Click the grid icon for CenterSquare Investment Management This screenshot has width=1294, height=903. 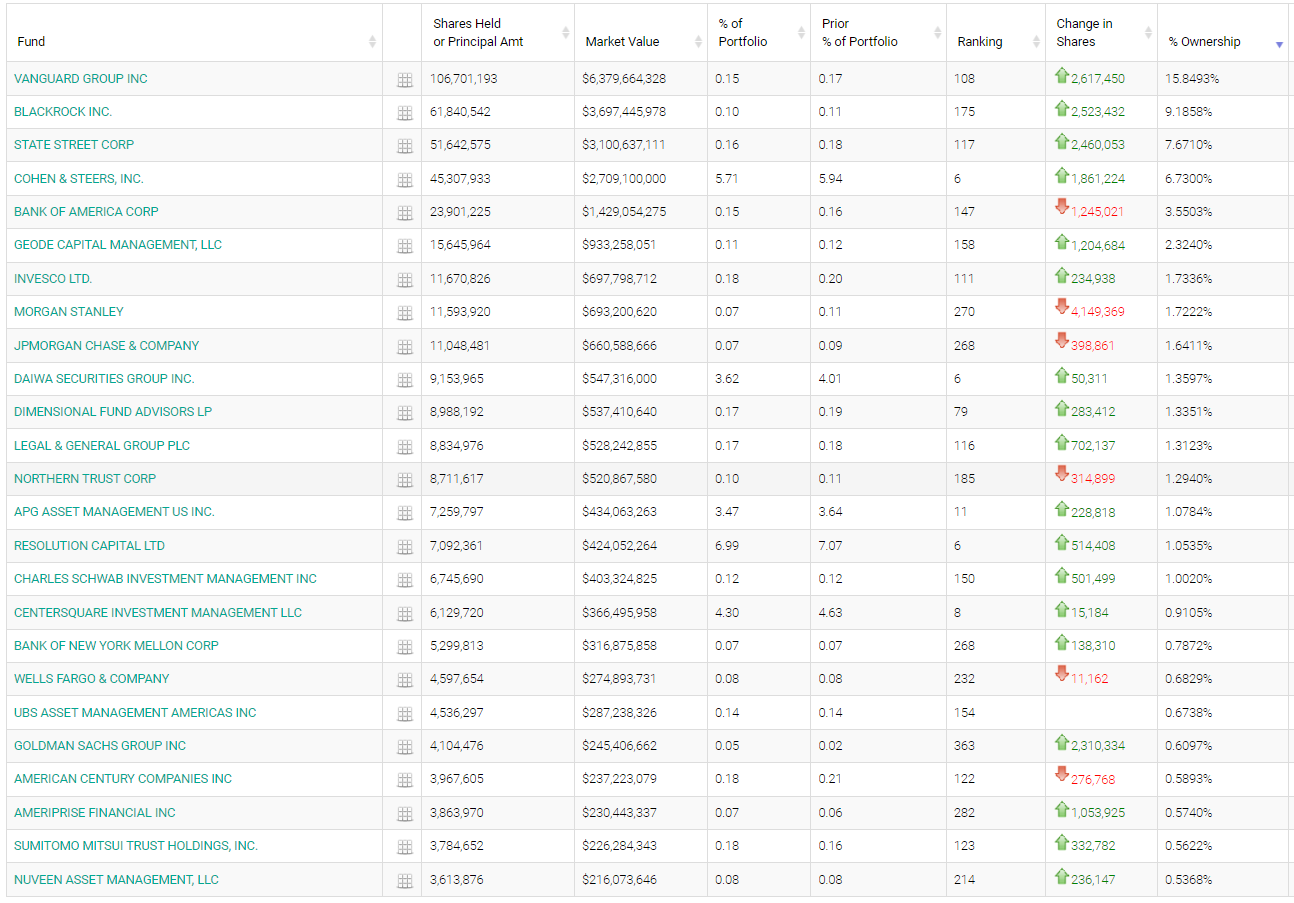(405, 614)
